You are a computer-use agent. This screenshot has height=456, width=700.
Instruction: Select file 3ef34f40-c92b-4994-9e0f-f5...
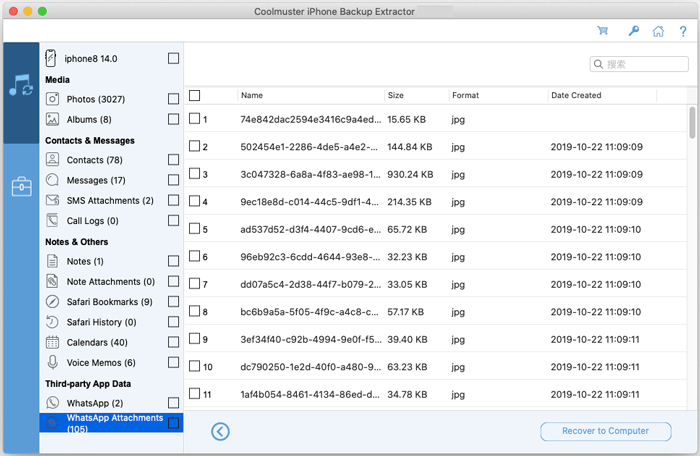pos(311,339)
